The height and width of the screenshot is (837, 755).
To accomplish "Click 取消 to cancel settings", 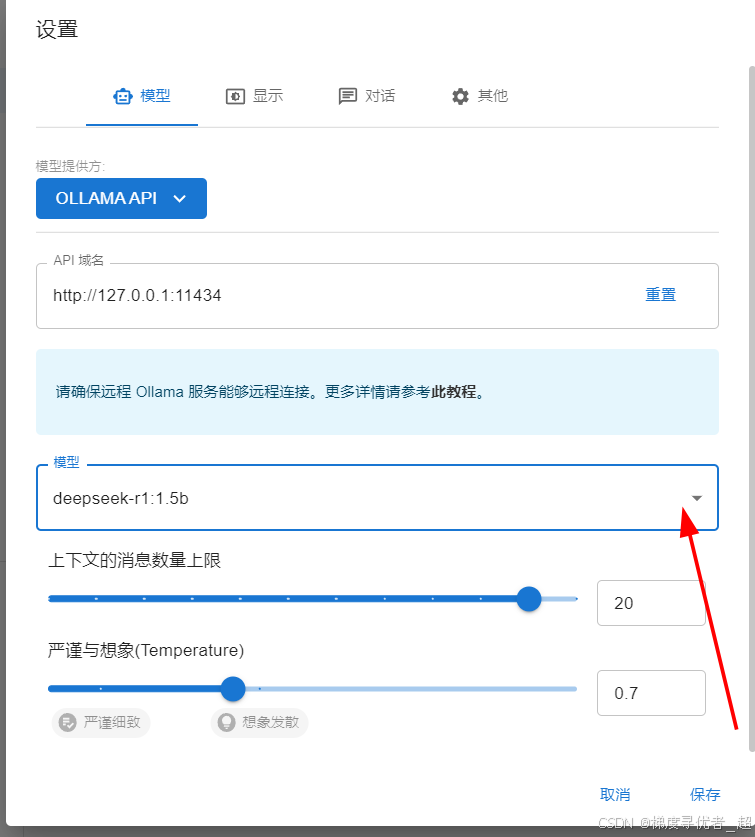I will (x=615, y=795).
